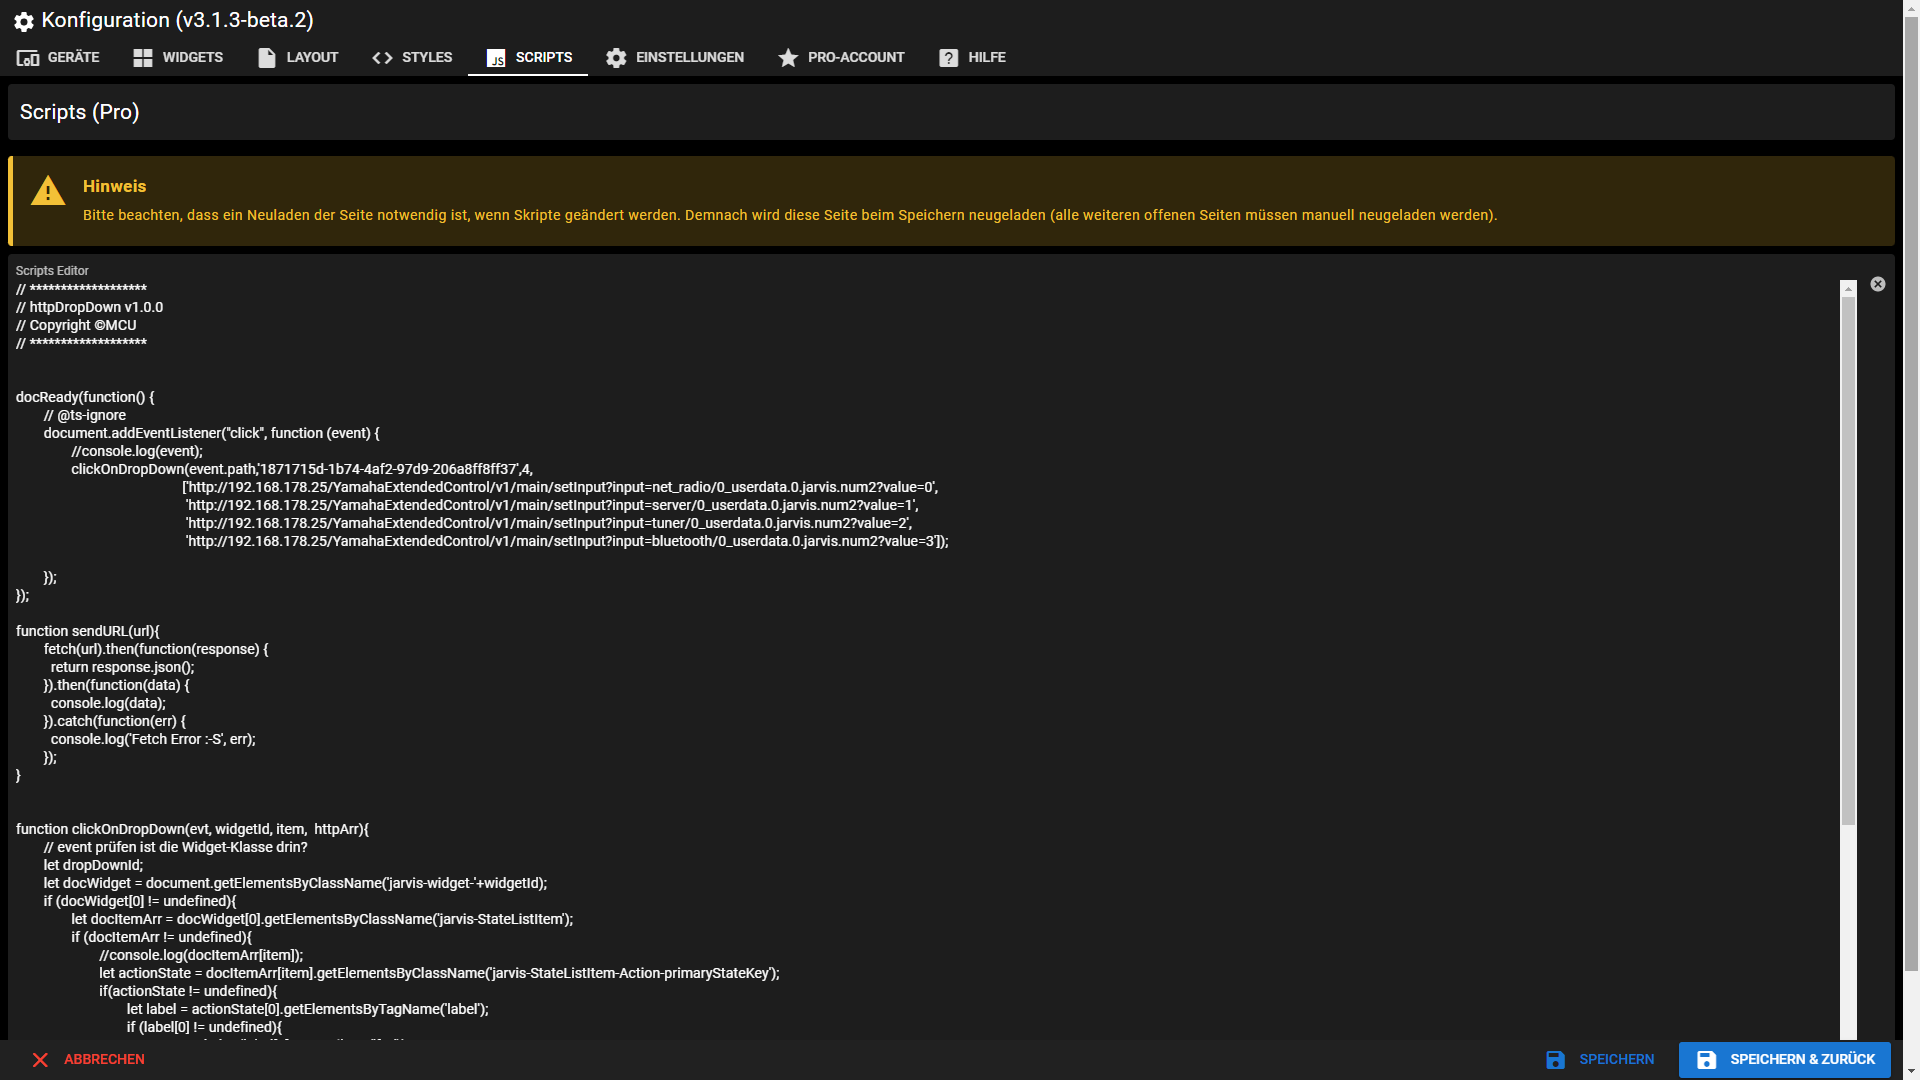Screen dimensions: 1920x1080
Task: Click the URL line with input=tuner
Action: [x=548, y=523]
